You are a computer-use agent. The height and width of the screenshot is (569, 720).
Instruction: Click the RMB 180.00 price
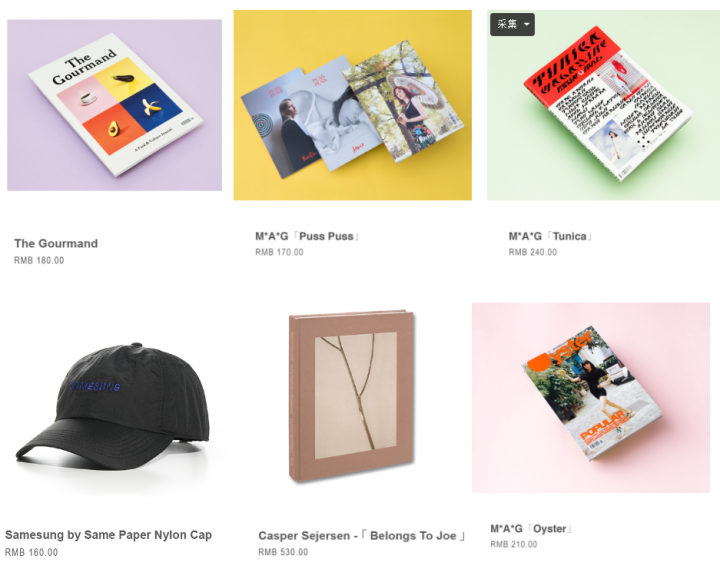coord(39,260)
